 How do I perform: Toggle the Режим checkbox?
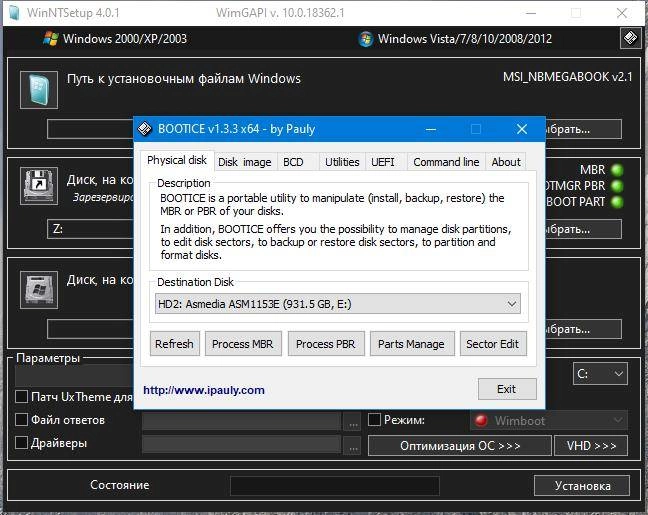point(374,420)
